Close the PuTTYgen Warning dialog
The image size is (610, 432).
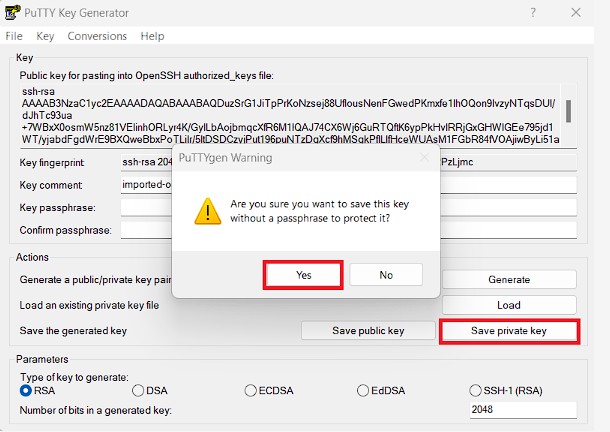(x=425, y=158)
